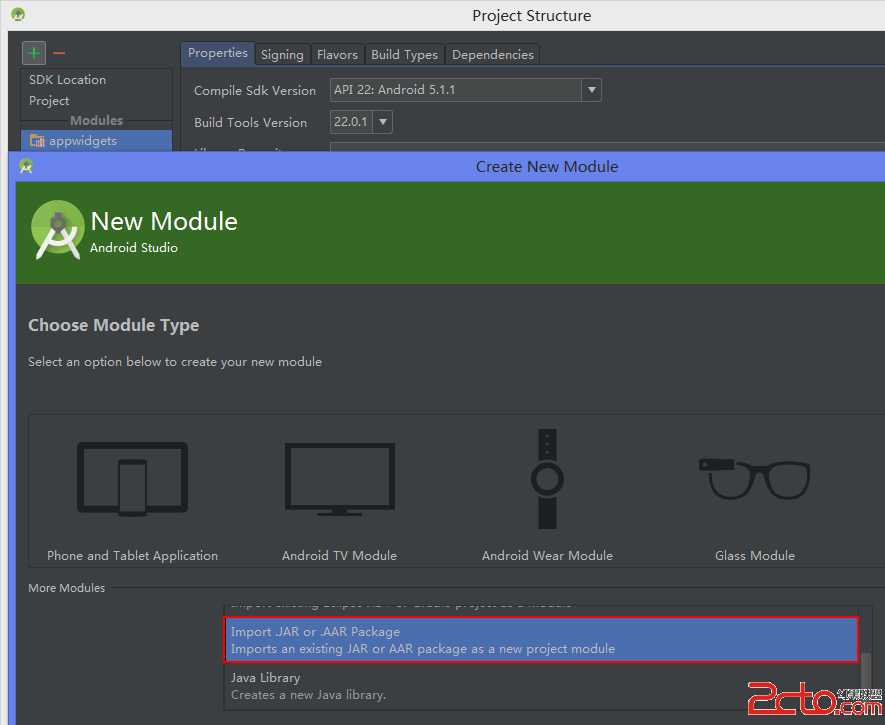
Task: Click 'Creates a new Java library.' description
Action: [x=308, y=695]
